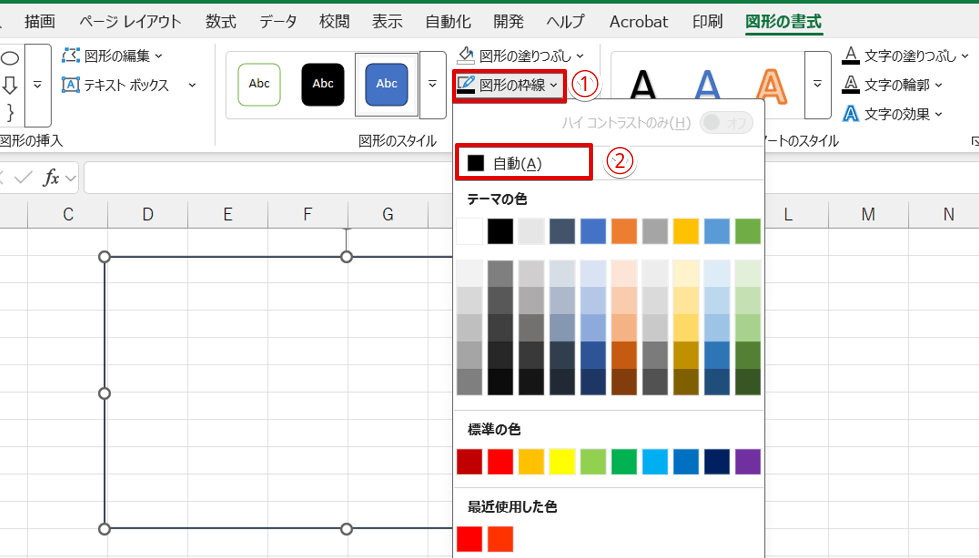Click the text effects glowing A icon

[x=850, y=114]
